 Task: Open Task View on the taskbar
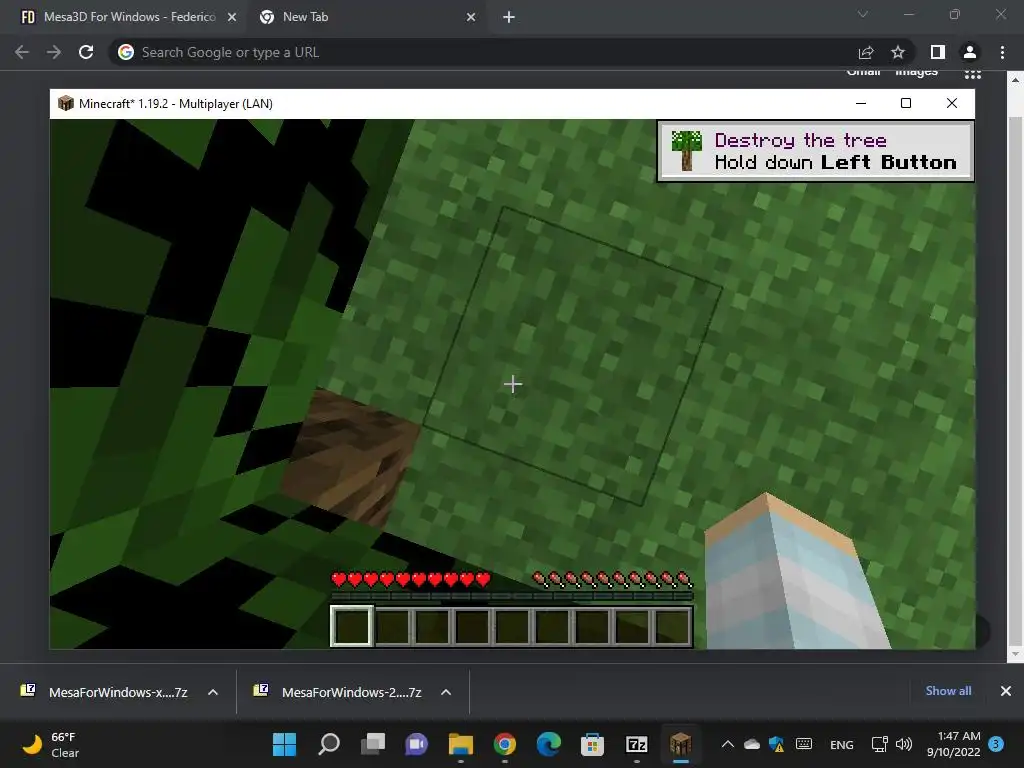(x=373, y=744)
